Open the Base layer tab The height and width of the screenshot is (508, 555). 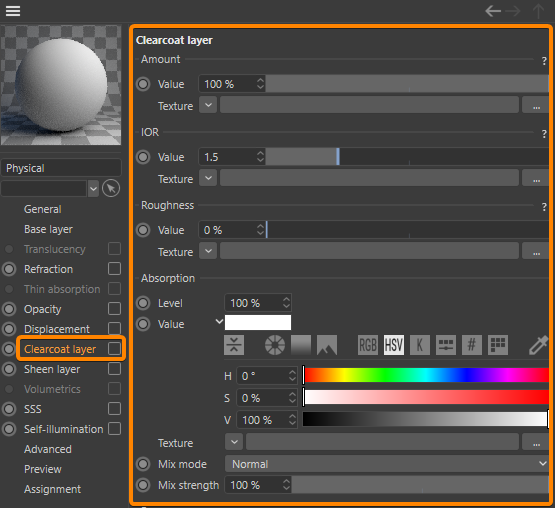tap(48, 229)
